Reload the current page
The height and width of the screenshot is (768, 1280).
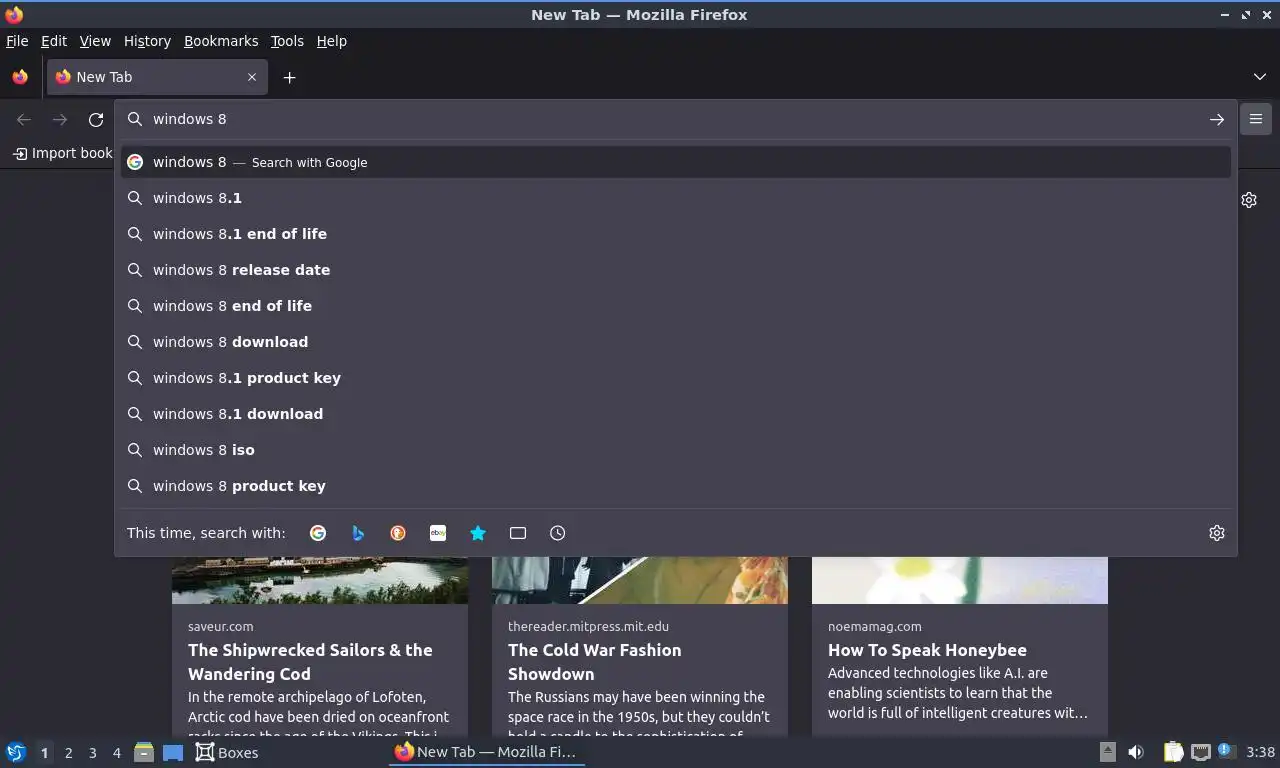tap(96, 120)
